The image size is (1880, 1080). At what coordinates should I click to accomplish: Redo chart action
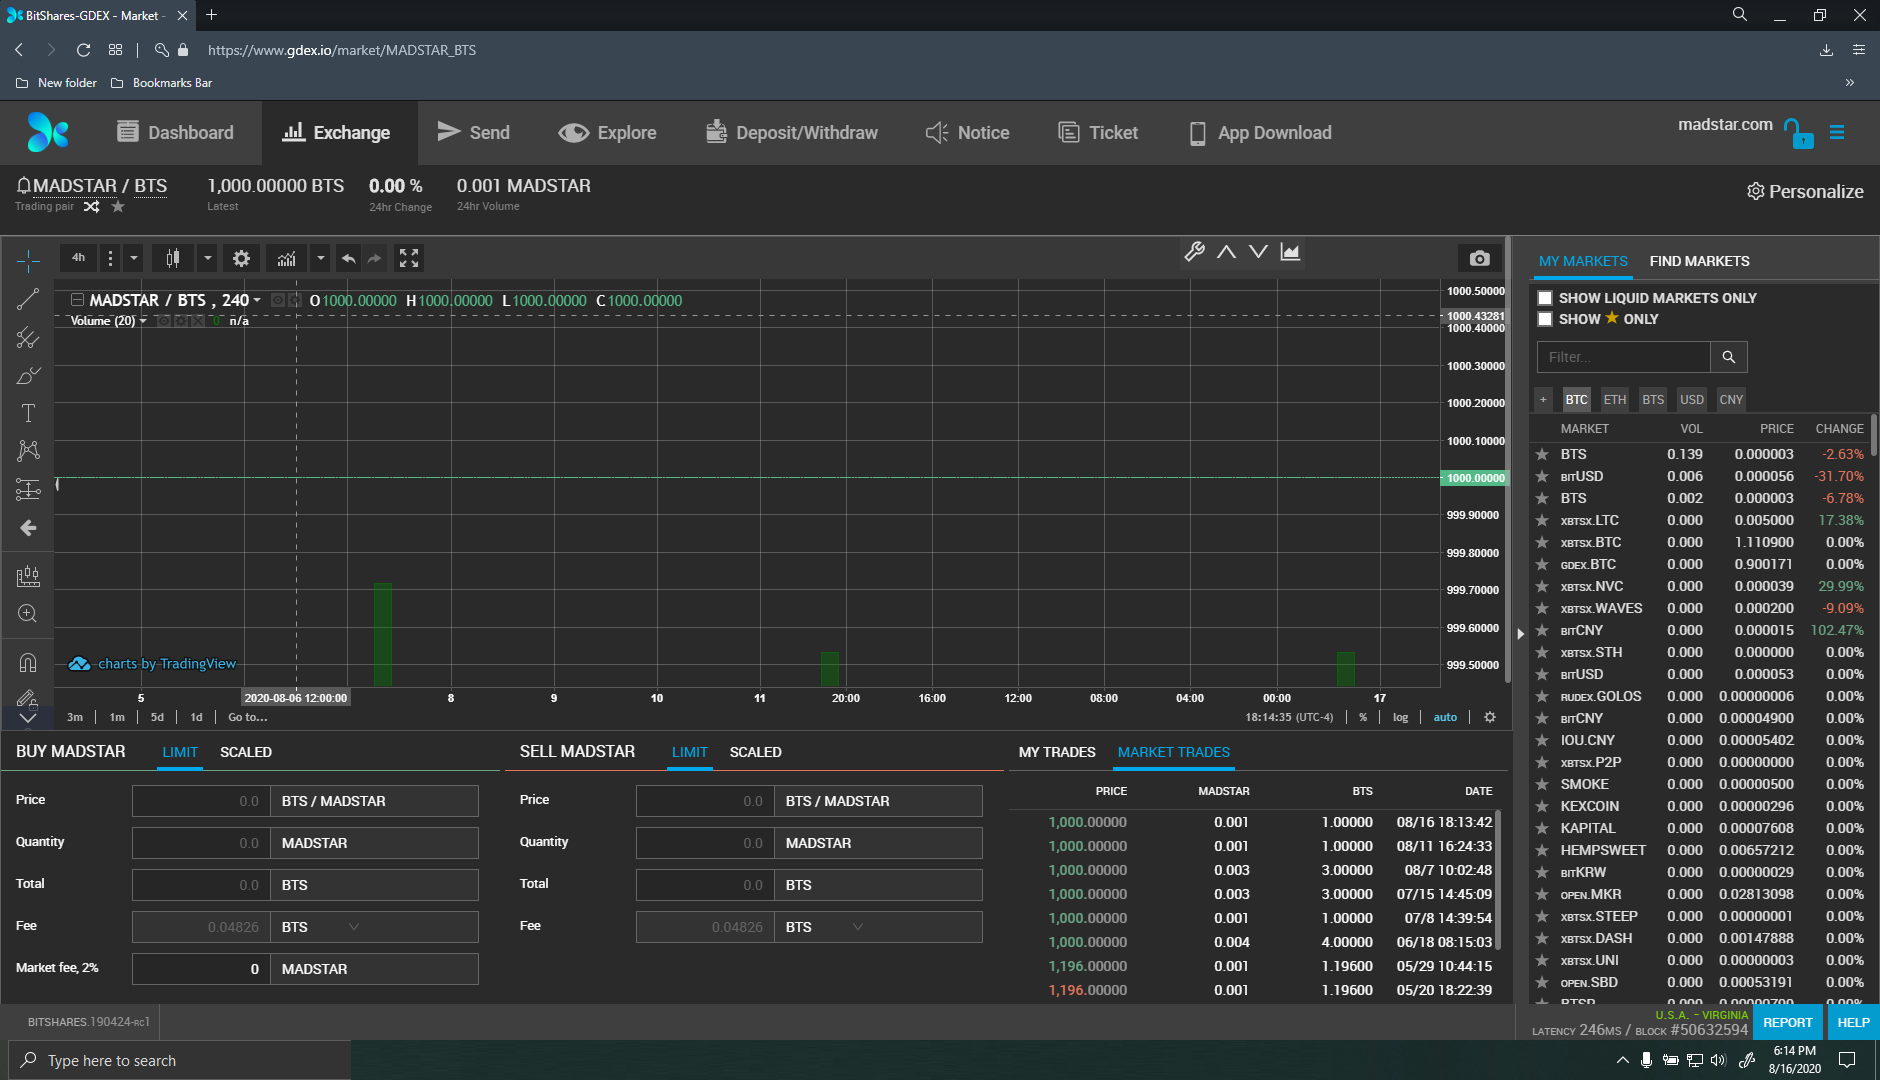point(374,258)
